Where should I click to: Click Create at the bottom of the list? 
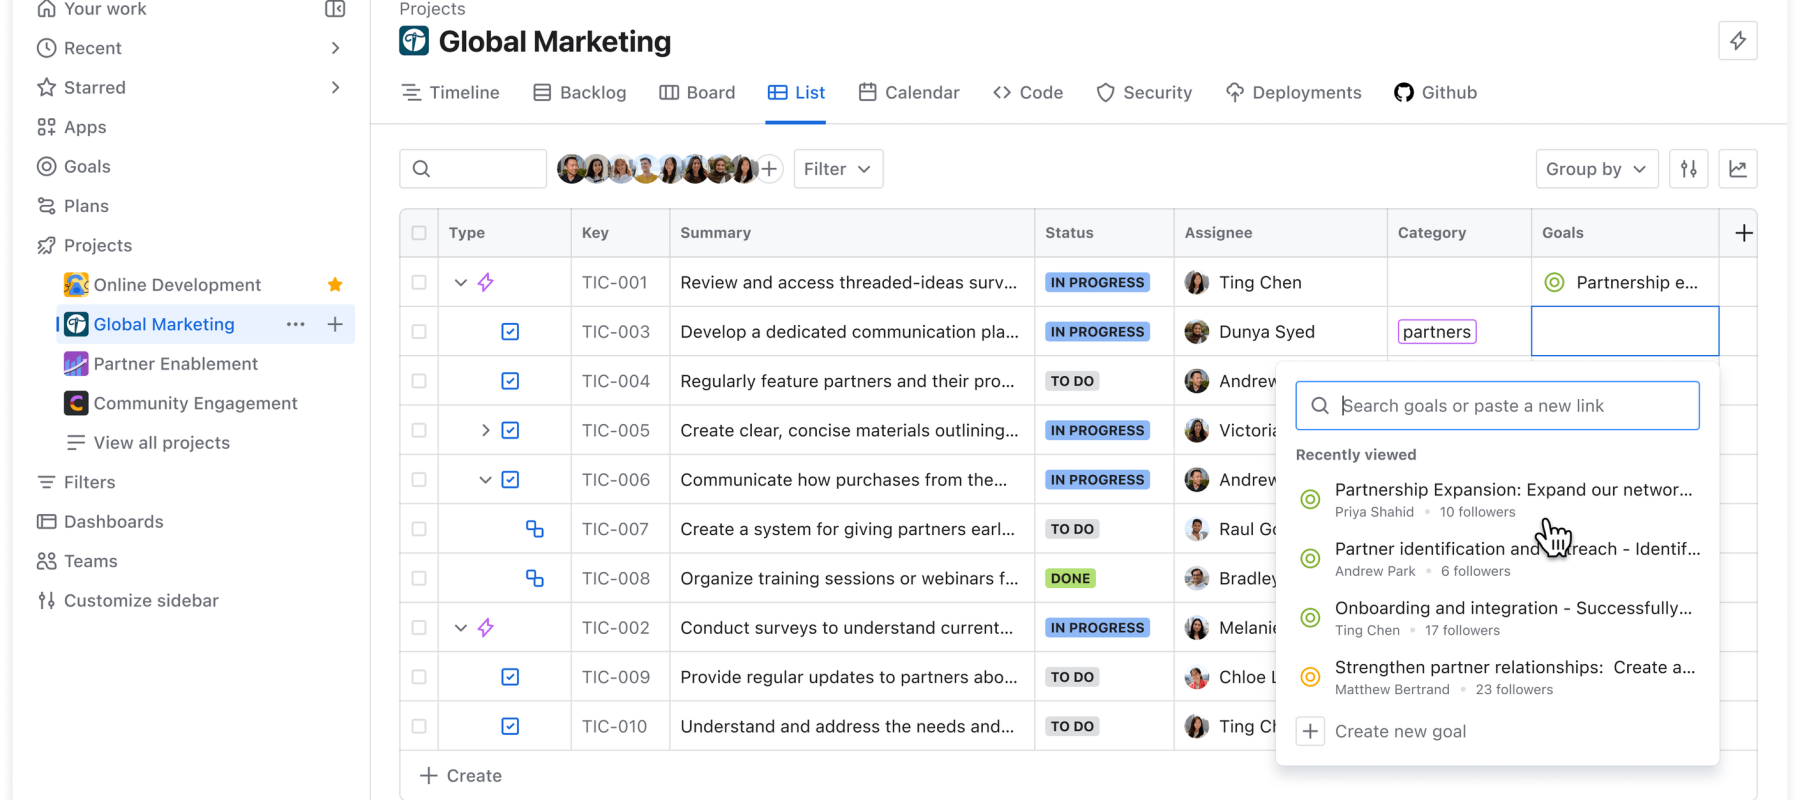pos(461,776)
